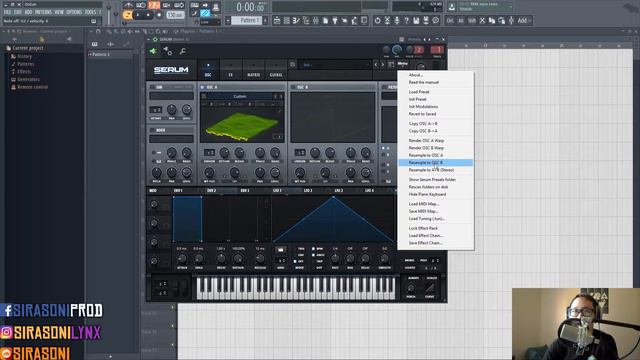
Task: Go to previous Serum preset arrow
Action: coord(376,64)
